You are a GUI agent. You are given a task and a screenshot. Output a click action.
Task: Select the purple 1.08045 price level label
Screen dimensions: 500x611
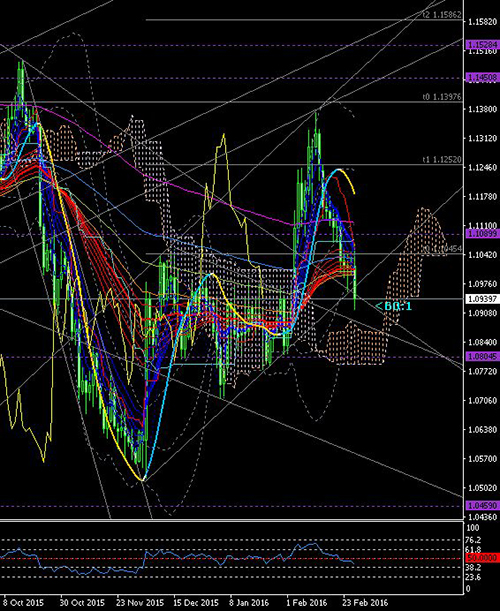pyautogui.click(x=483, y=356)
